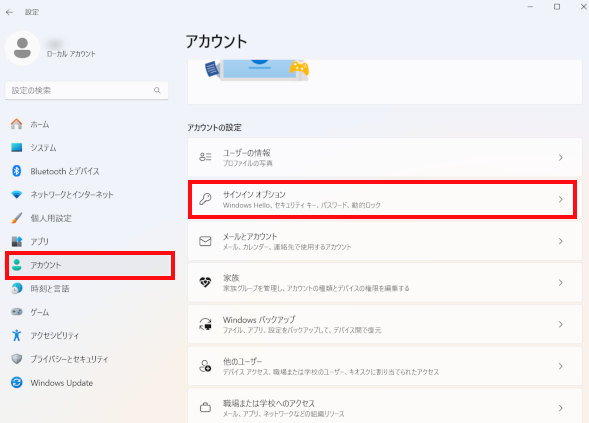The height and width of the screenshot is (423, 589).
Task: Click the ローカル アカウント label
Action: 71,54
